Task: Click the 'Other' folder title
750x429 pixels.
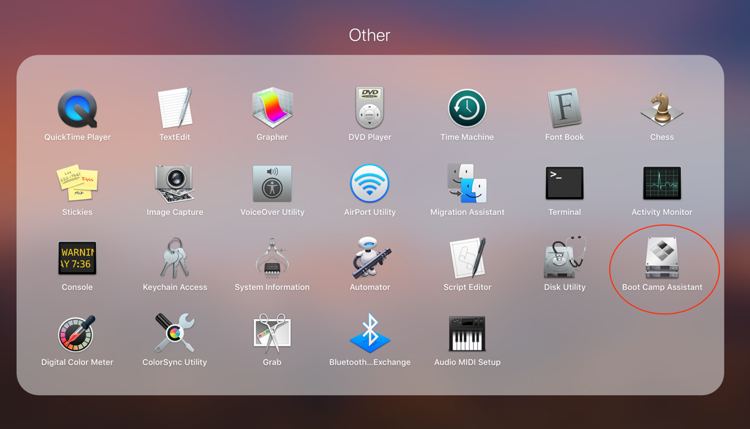Action: click(369, 35)
